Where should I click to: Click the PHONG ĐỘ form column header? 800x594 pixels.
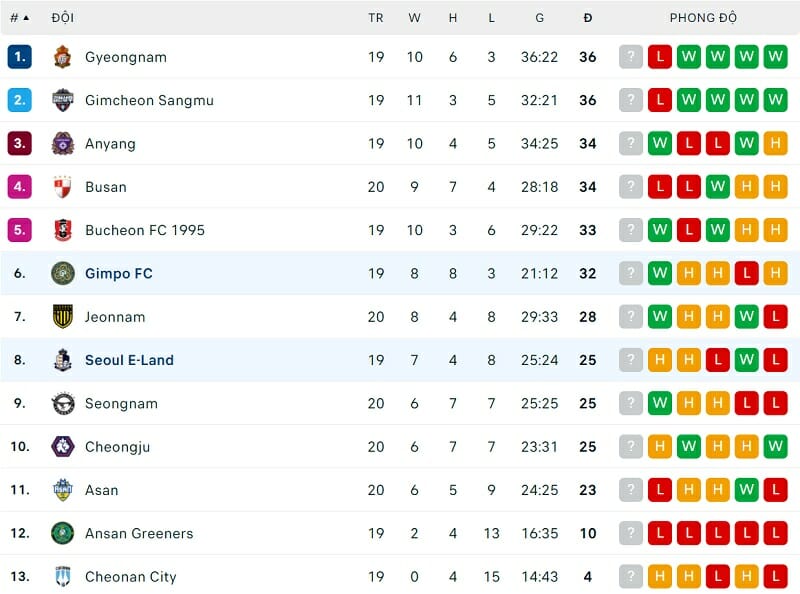[x=703, y=17]
